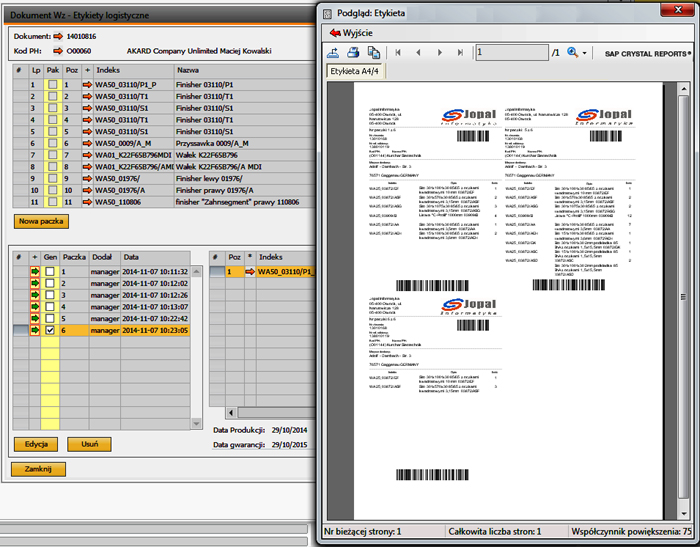Screen dimensions: 700x547
Task: Click green arrow icon for paczka 6
Action: [x=35, y=330]
